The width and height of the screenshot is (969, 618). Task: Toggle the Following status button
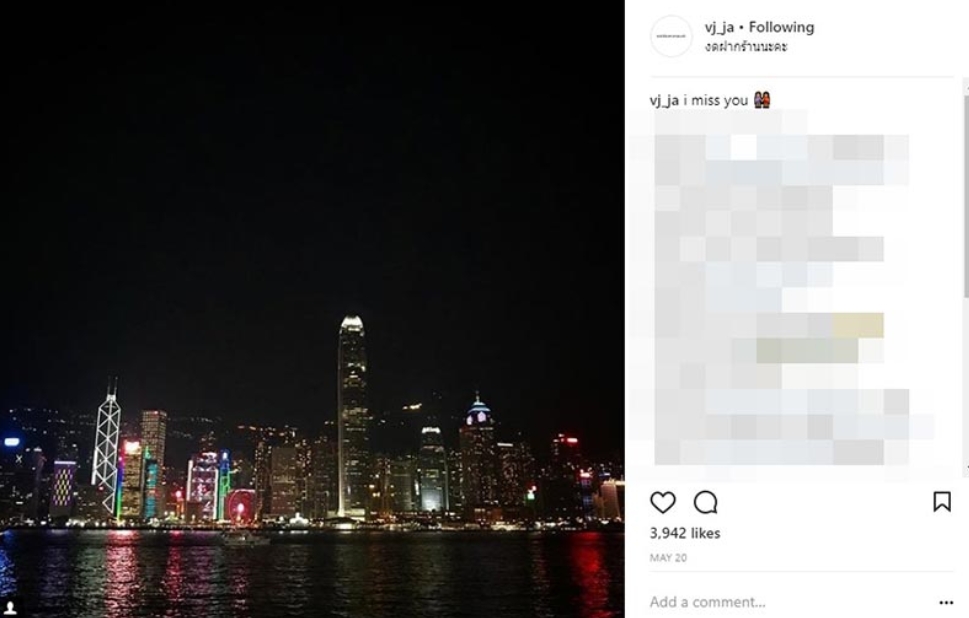click(x=781, y=27)
